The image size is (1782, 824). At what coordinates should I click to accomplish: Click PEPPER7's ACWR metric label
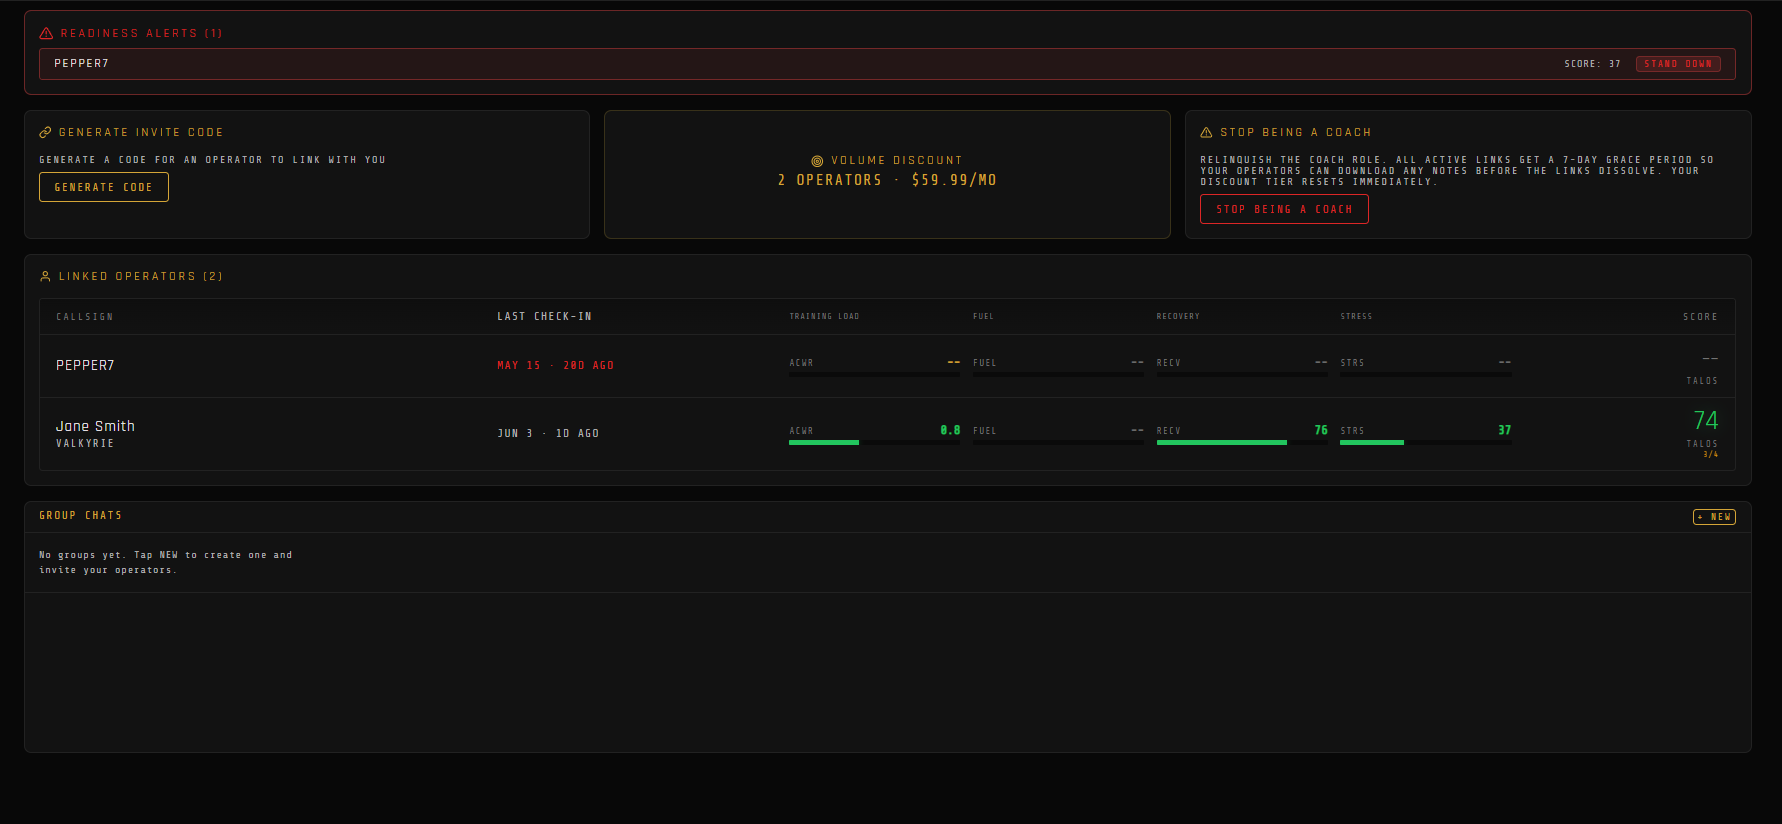point(801,363)
